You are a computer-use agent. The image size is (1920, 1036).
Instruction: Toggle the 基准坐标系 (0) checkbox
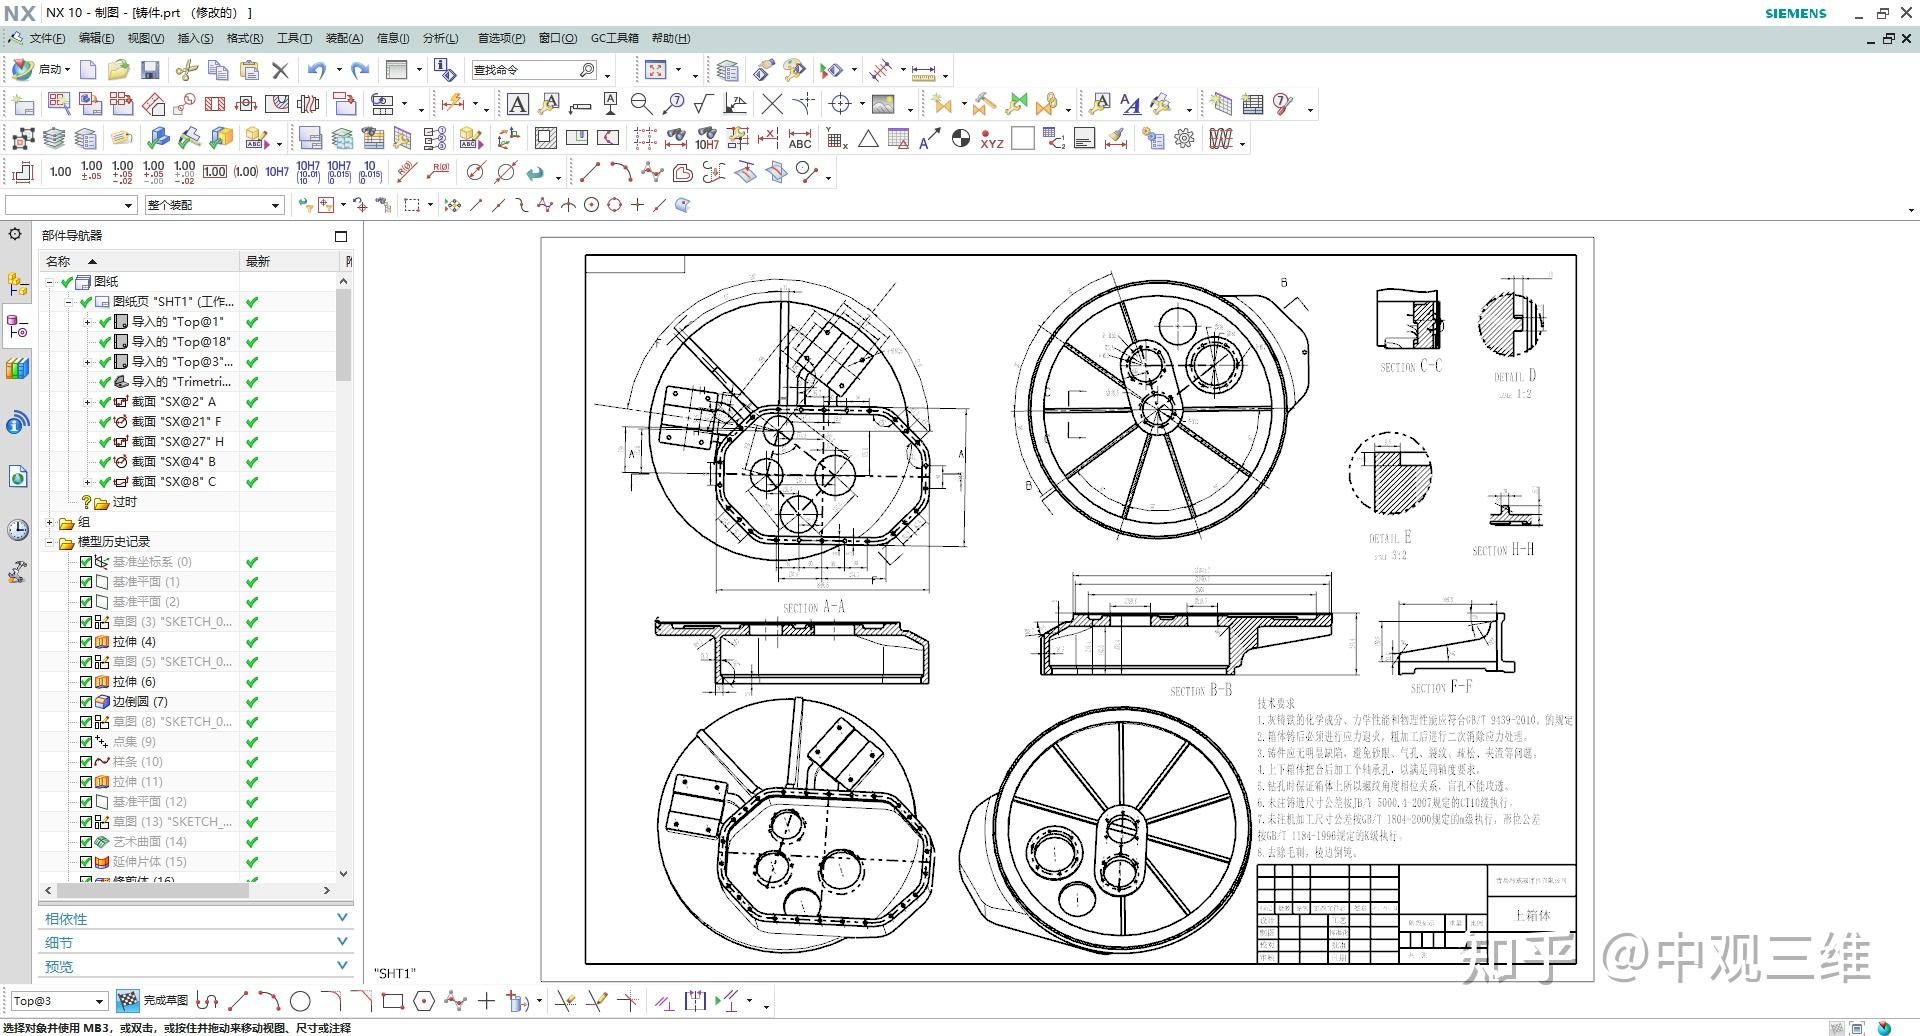[86, 562]
